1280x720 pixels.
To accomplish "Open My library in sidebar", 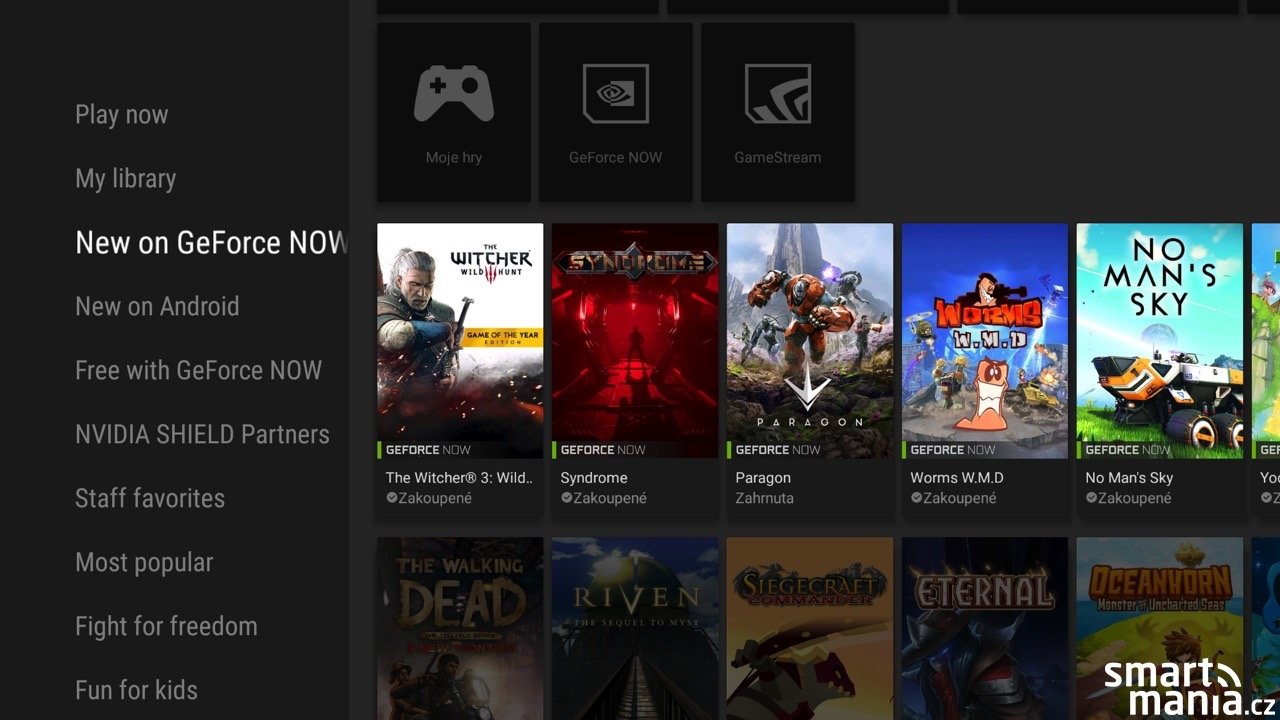I will click(x=126, y=178).
